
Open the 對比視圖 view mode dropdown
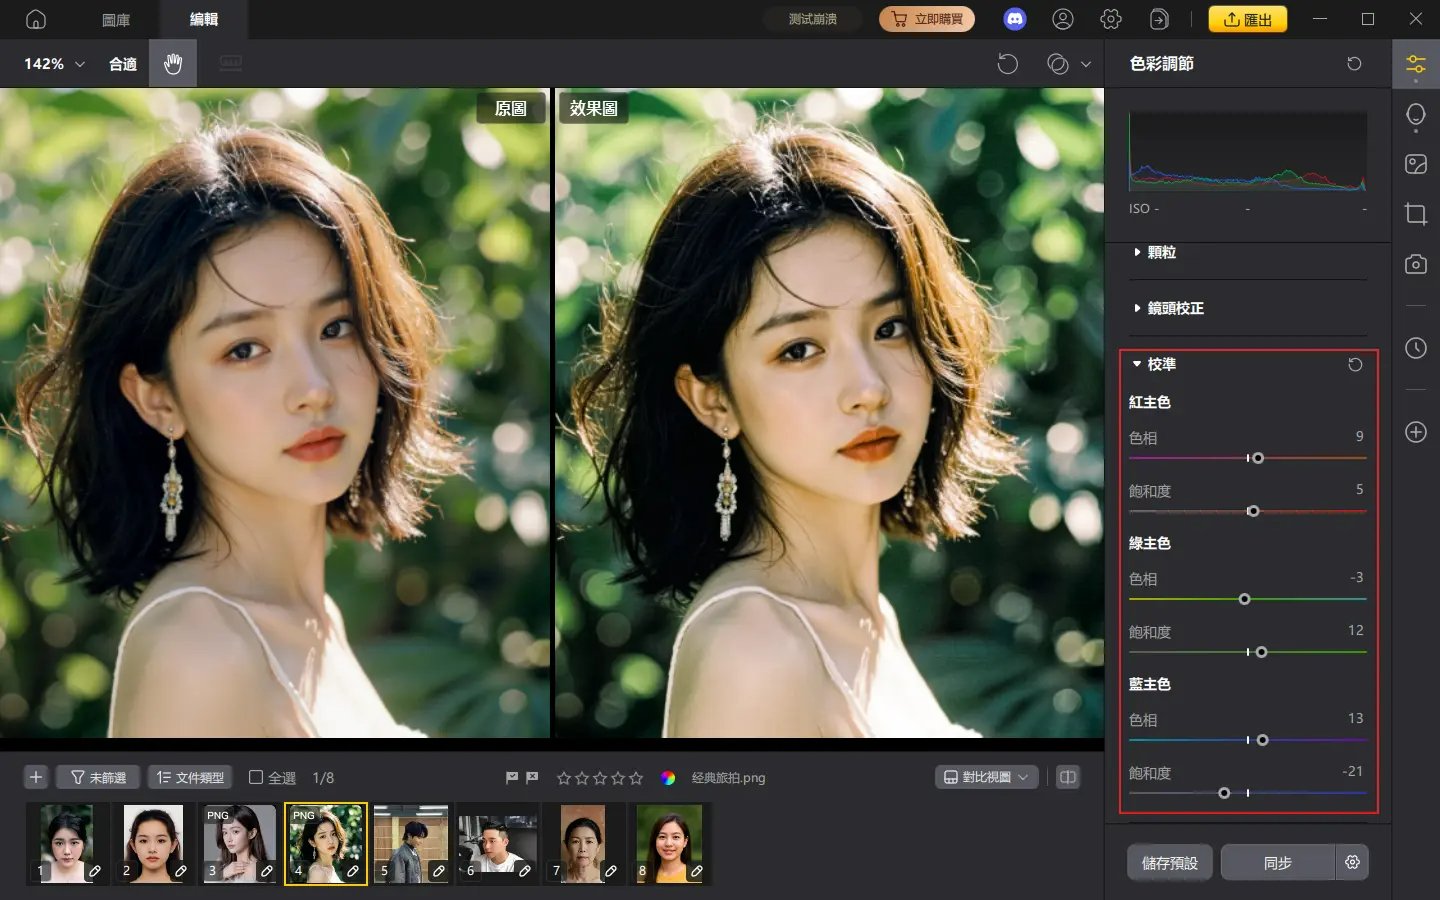986,777
